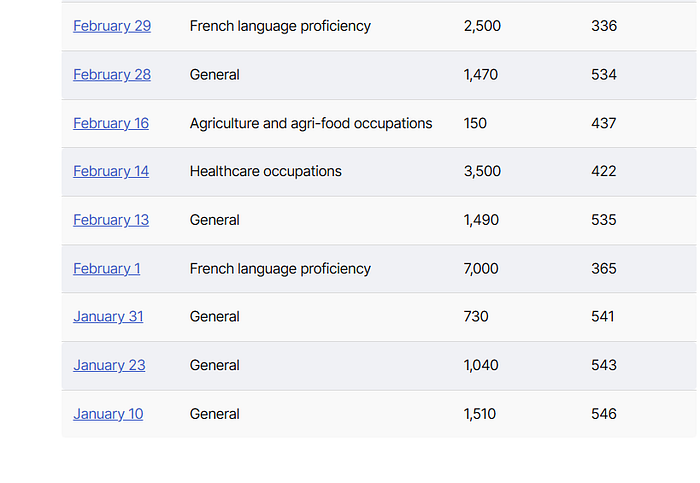
Task: Click the Agriculture and agri-food occupations cell
Action: pos(311,123)
